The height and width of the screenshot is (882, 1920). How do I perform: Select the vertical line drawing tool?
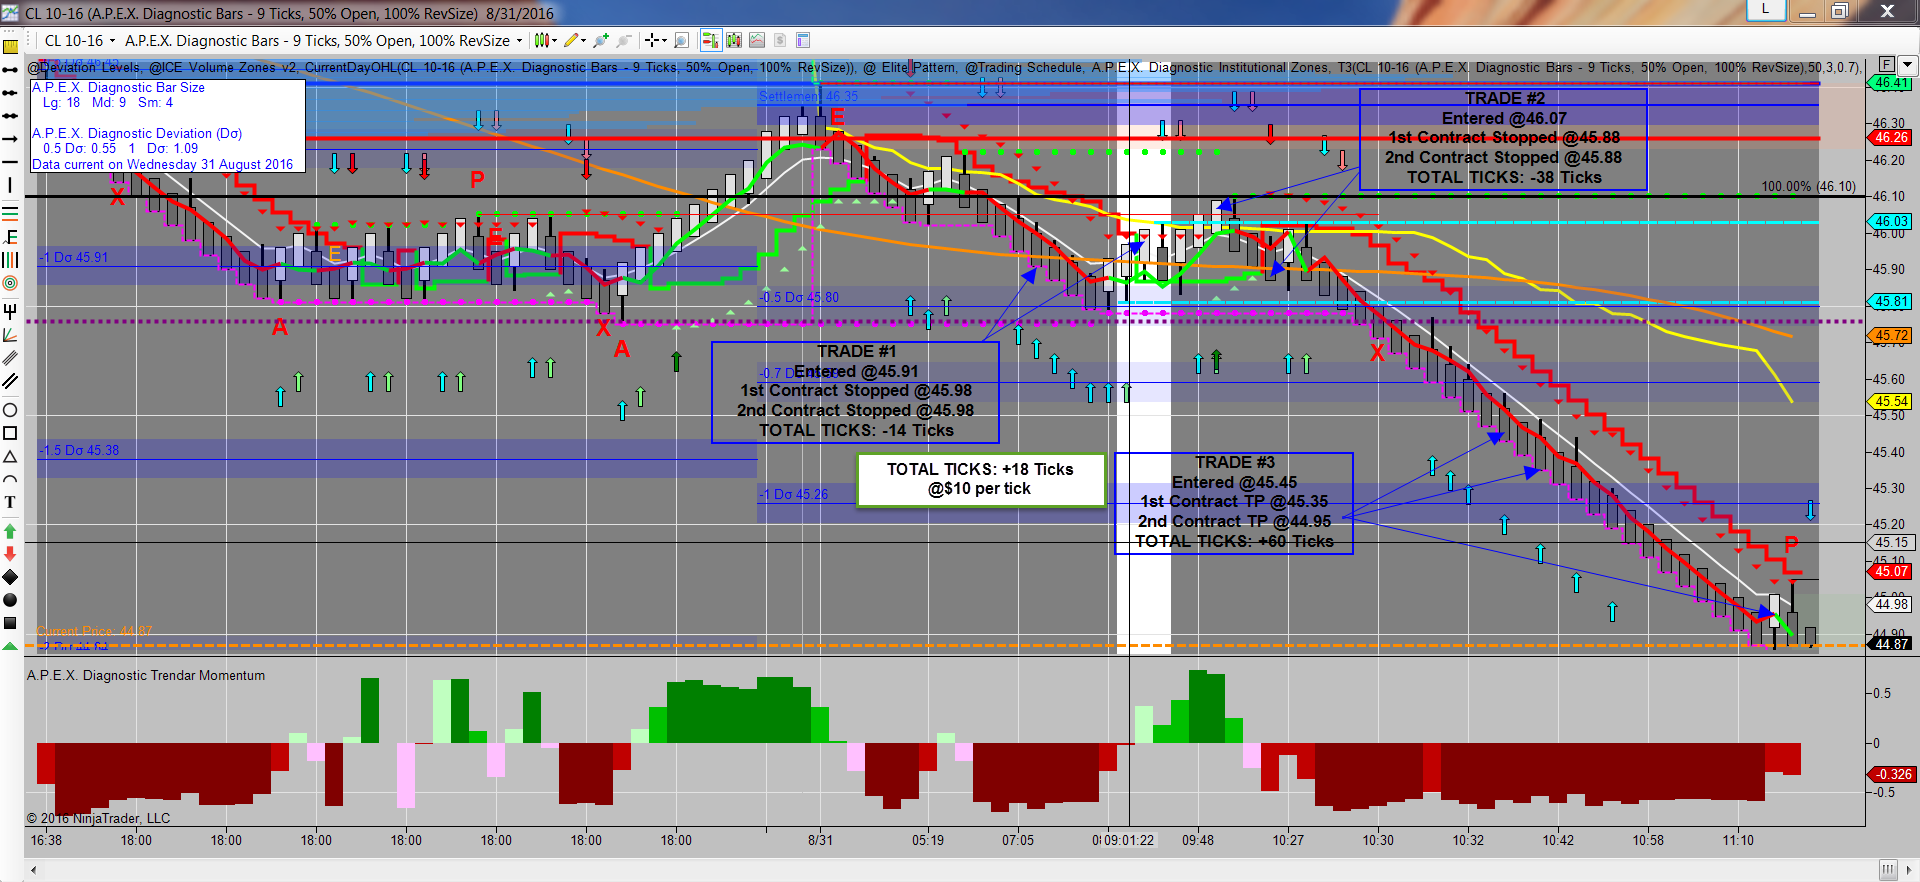coord(10,185)
